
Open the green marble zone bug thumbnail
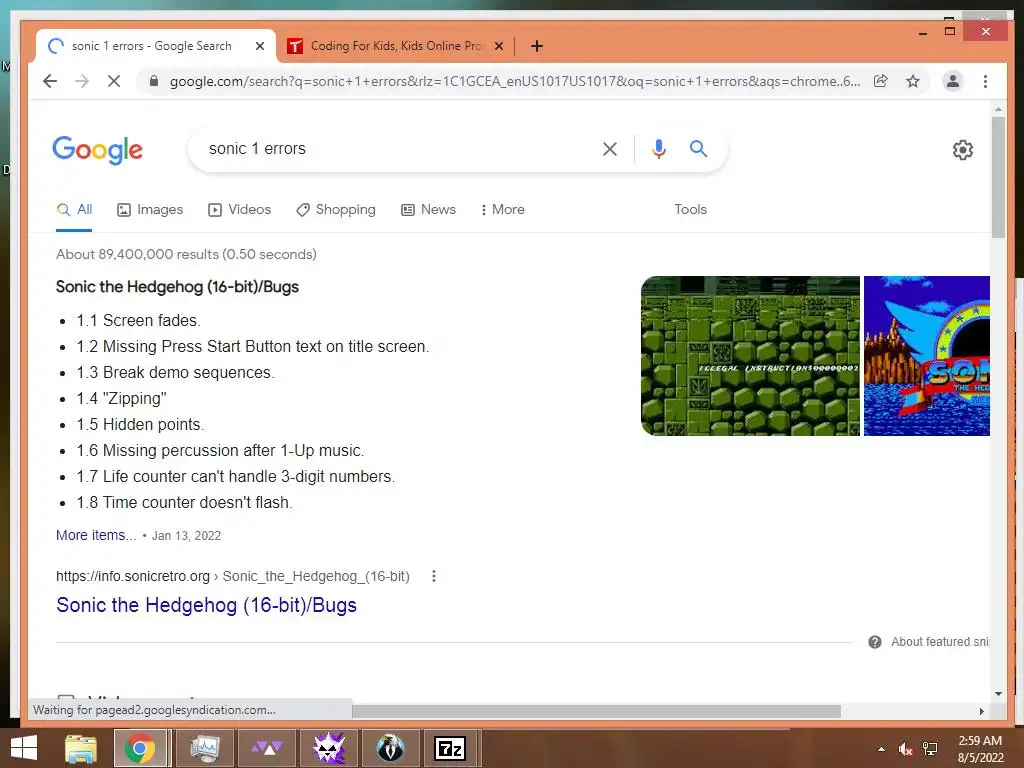pyautogui.click(x=750, y=356)
